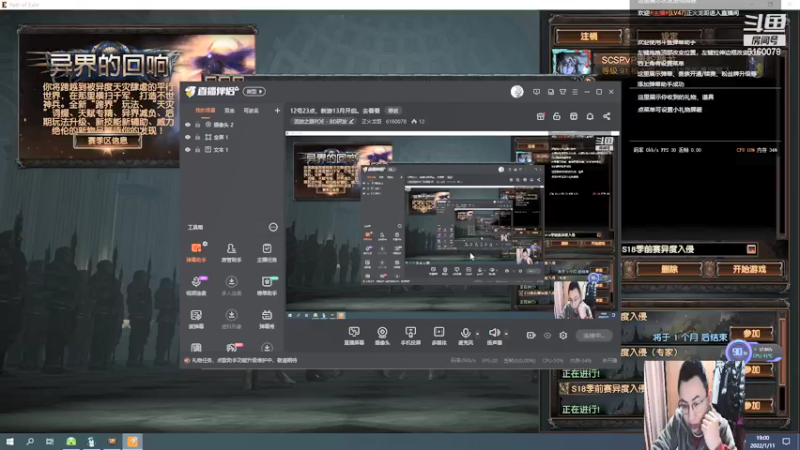The height and width of the screenshot is (450, 800).
Task: Select the 全屏 1 layer row
Action: tap(232, 137)
